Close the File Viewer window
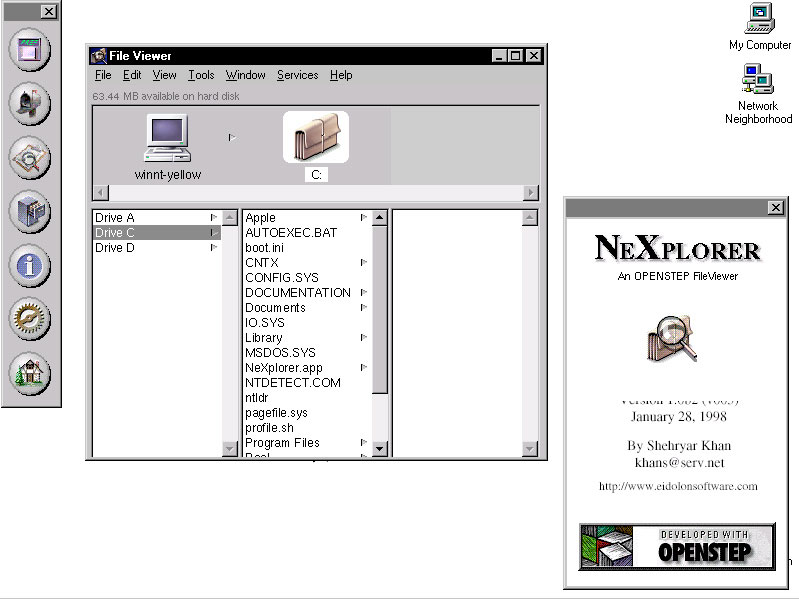The image size is (799, 599). click(534, 56)
